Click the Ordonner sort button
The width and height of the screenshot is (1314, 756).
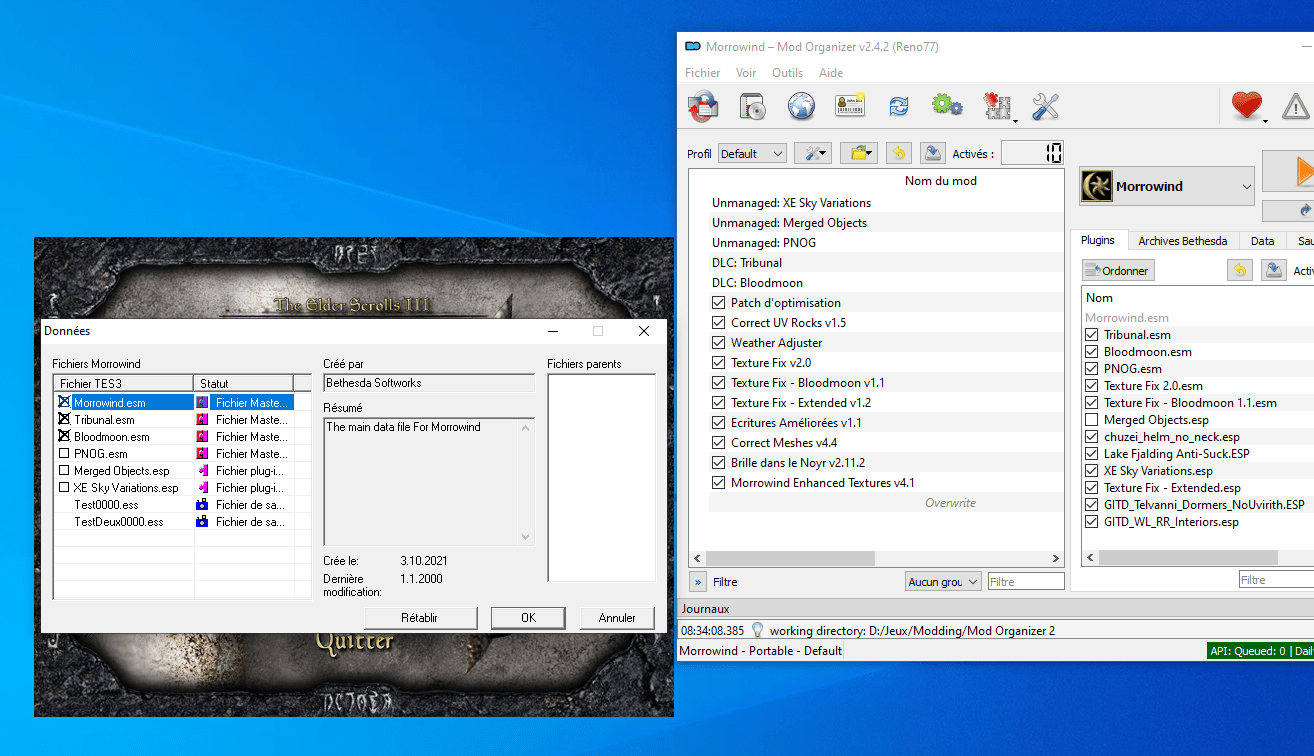tap(1118, 270)
